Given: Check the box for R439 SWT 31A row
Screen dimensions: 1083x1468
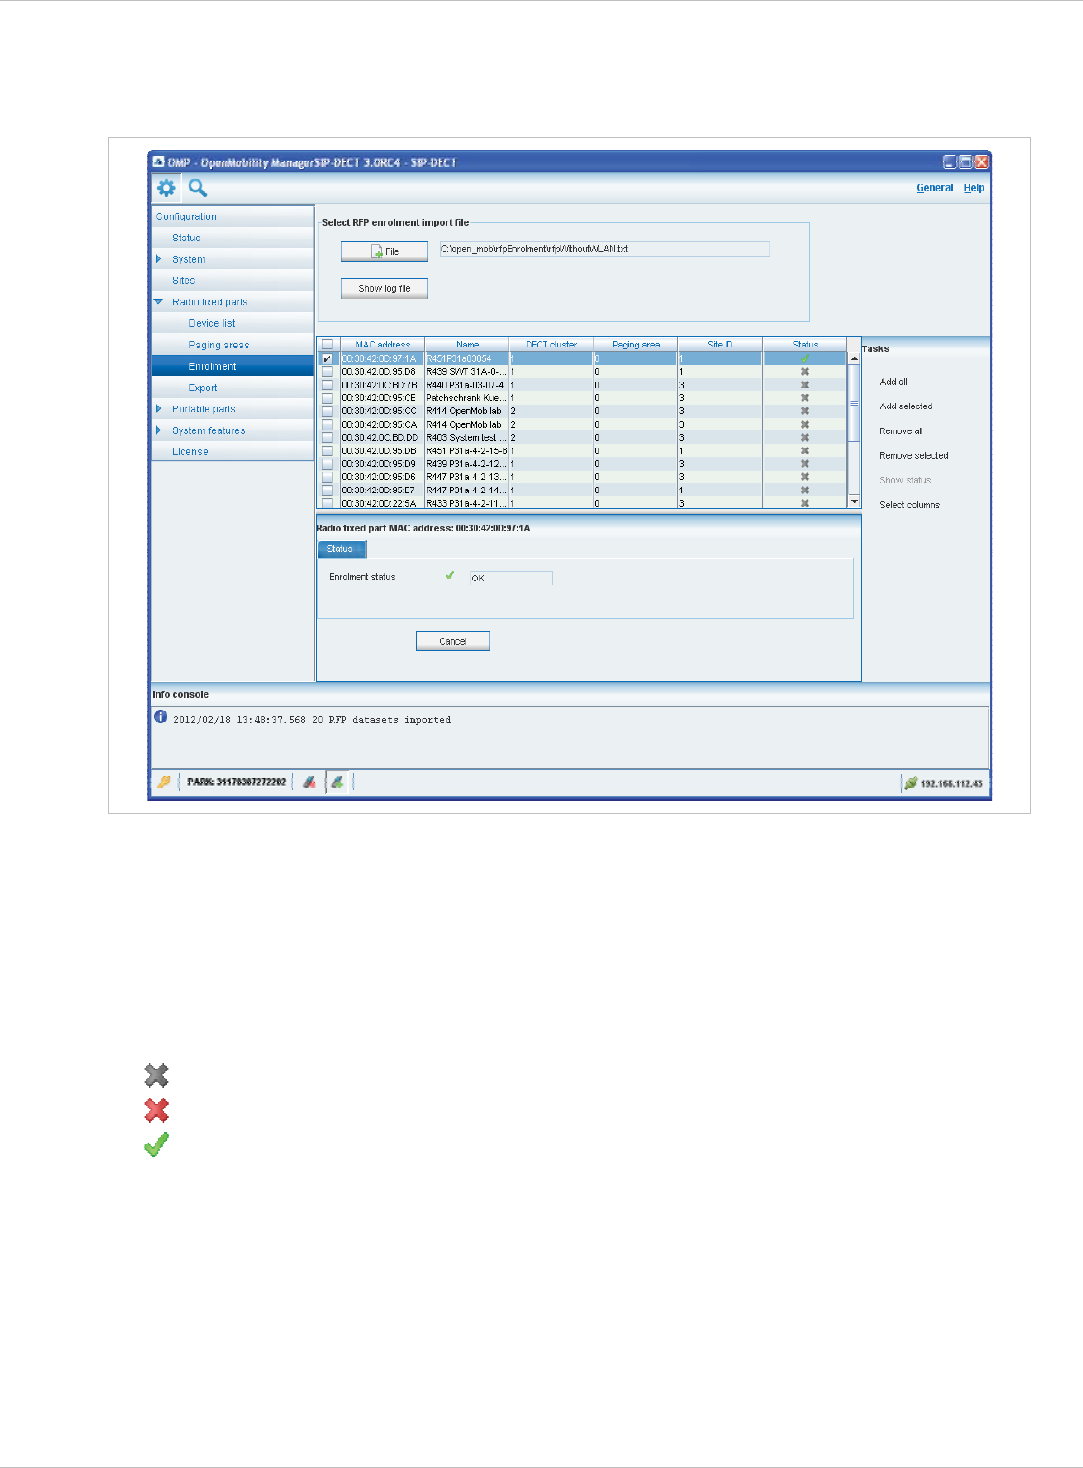Looking at the screenshot, I should coord(327,371).
